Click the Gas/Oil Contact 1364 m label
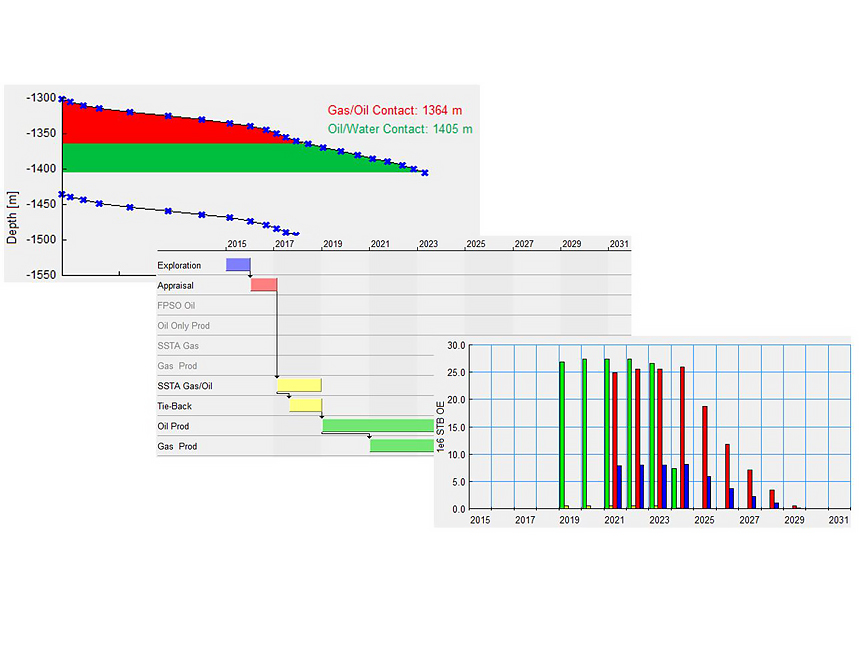The image size is (860, 645). (x=397, y=110)
